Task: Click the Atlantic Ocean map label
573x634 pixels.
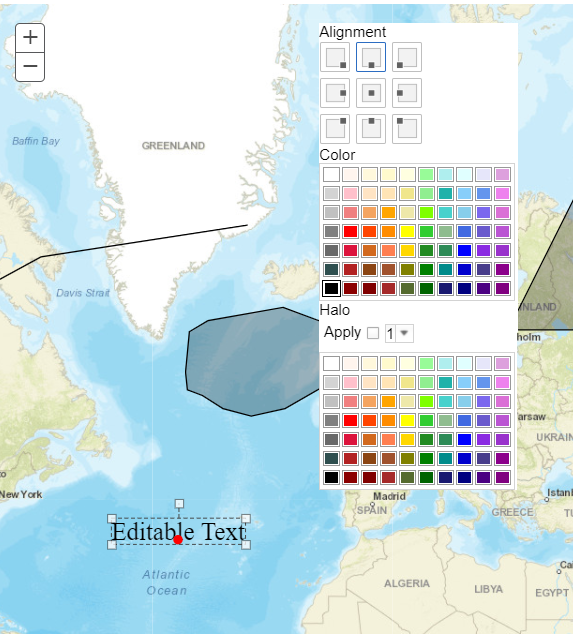Action: tap(166, 582)
